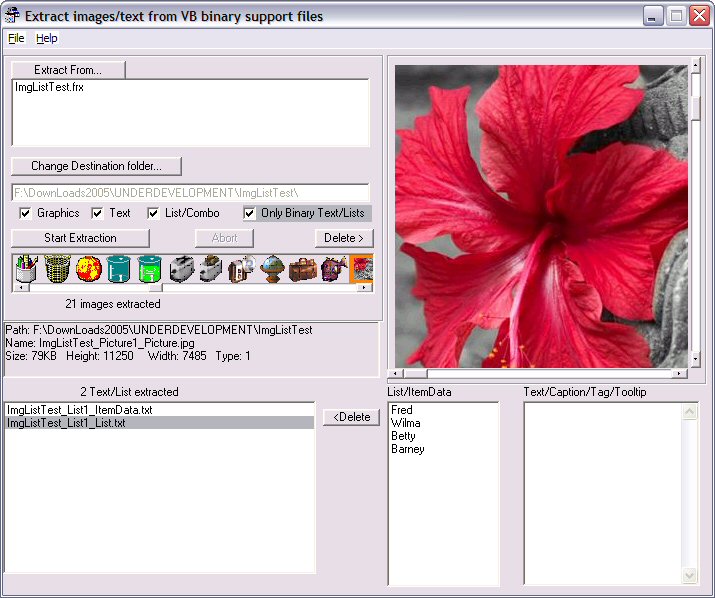This screenshot has width=715, height=598.
Task: Toggle Only Binary Text/Lists option
Action: (x=249, y=213)
